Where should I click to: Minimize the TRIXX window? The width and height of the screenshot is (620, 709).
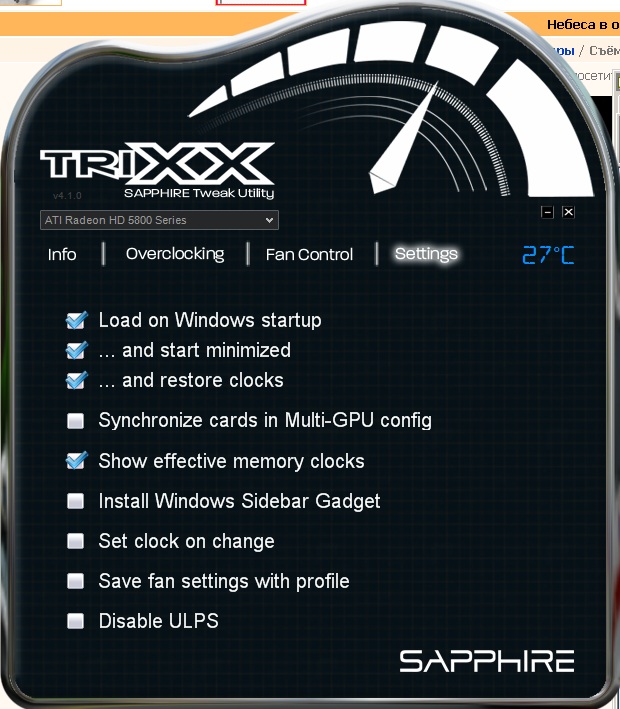(x=547, y=212)
